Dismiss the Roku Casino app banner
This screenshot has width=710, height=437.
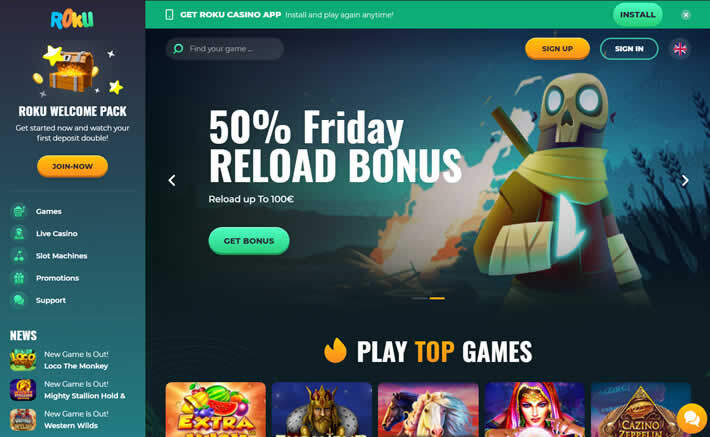[x=686, y=15]
